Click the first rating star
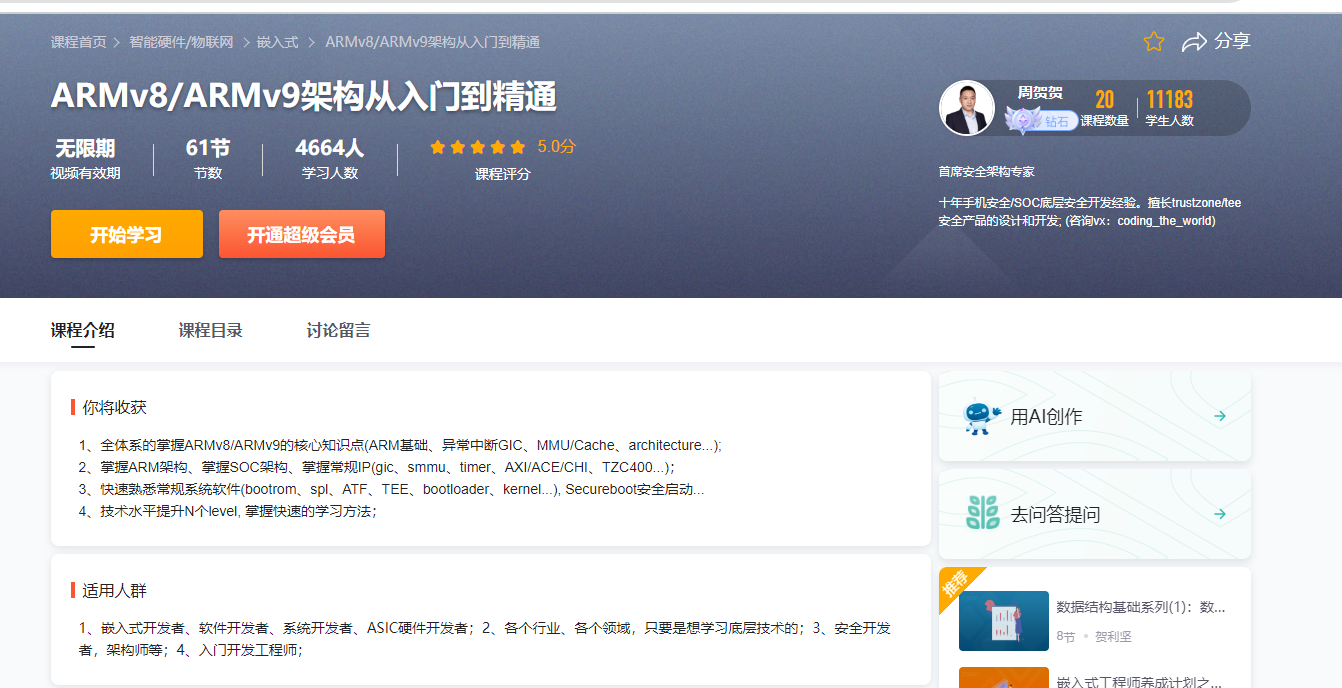 438,146
